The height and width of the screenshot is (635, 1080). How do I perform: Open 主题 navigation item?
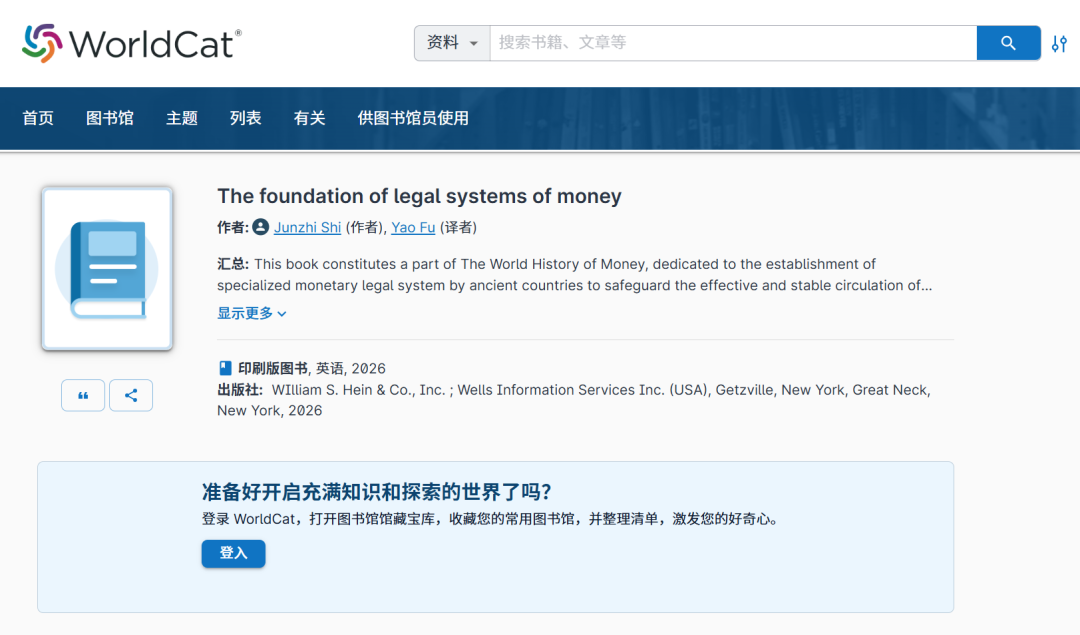(x=182, y=118)
